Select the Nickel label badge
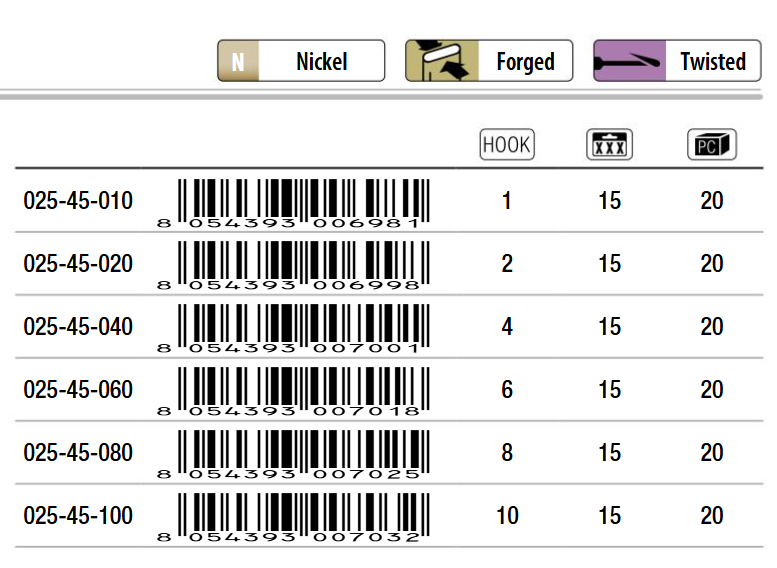The image size is (777, 568). tap(301, 61)
